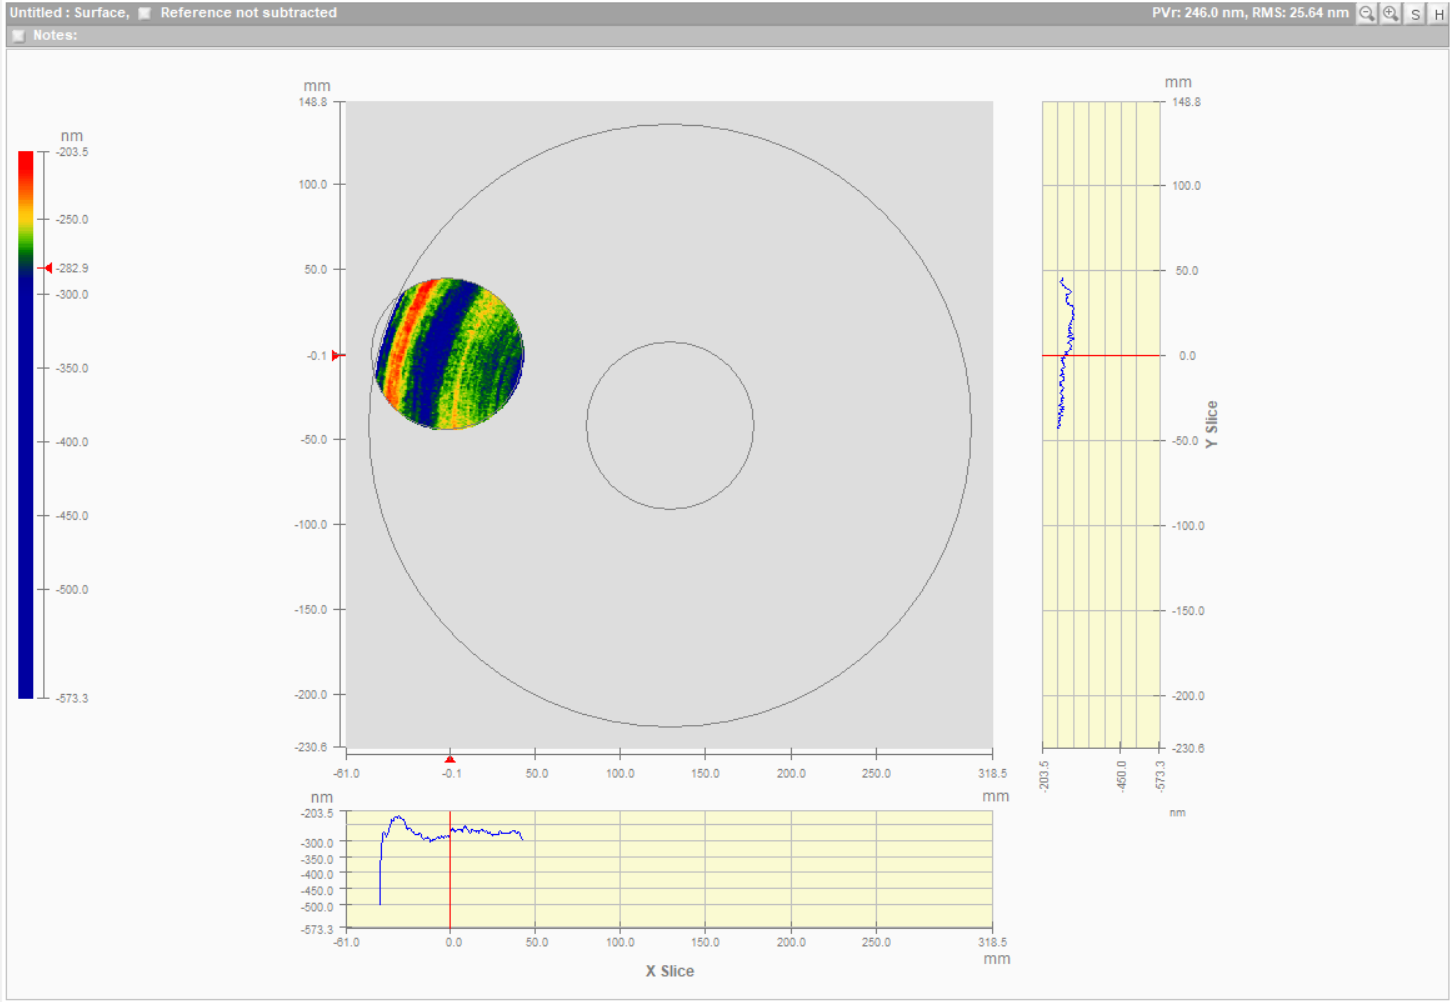Click the X Slice axis label
The image size is (1452, 1002).
(x=669, y=971)
